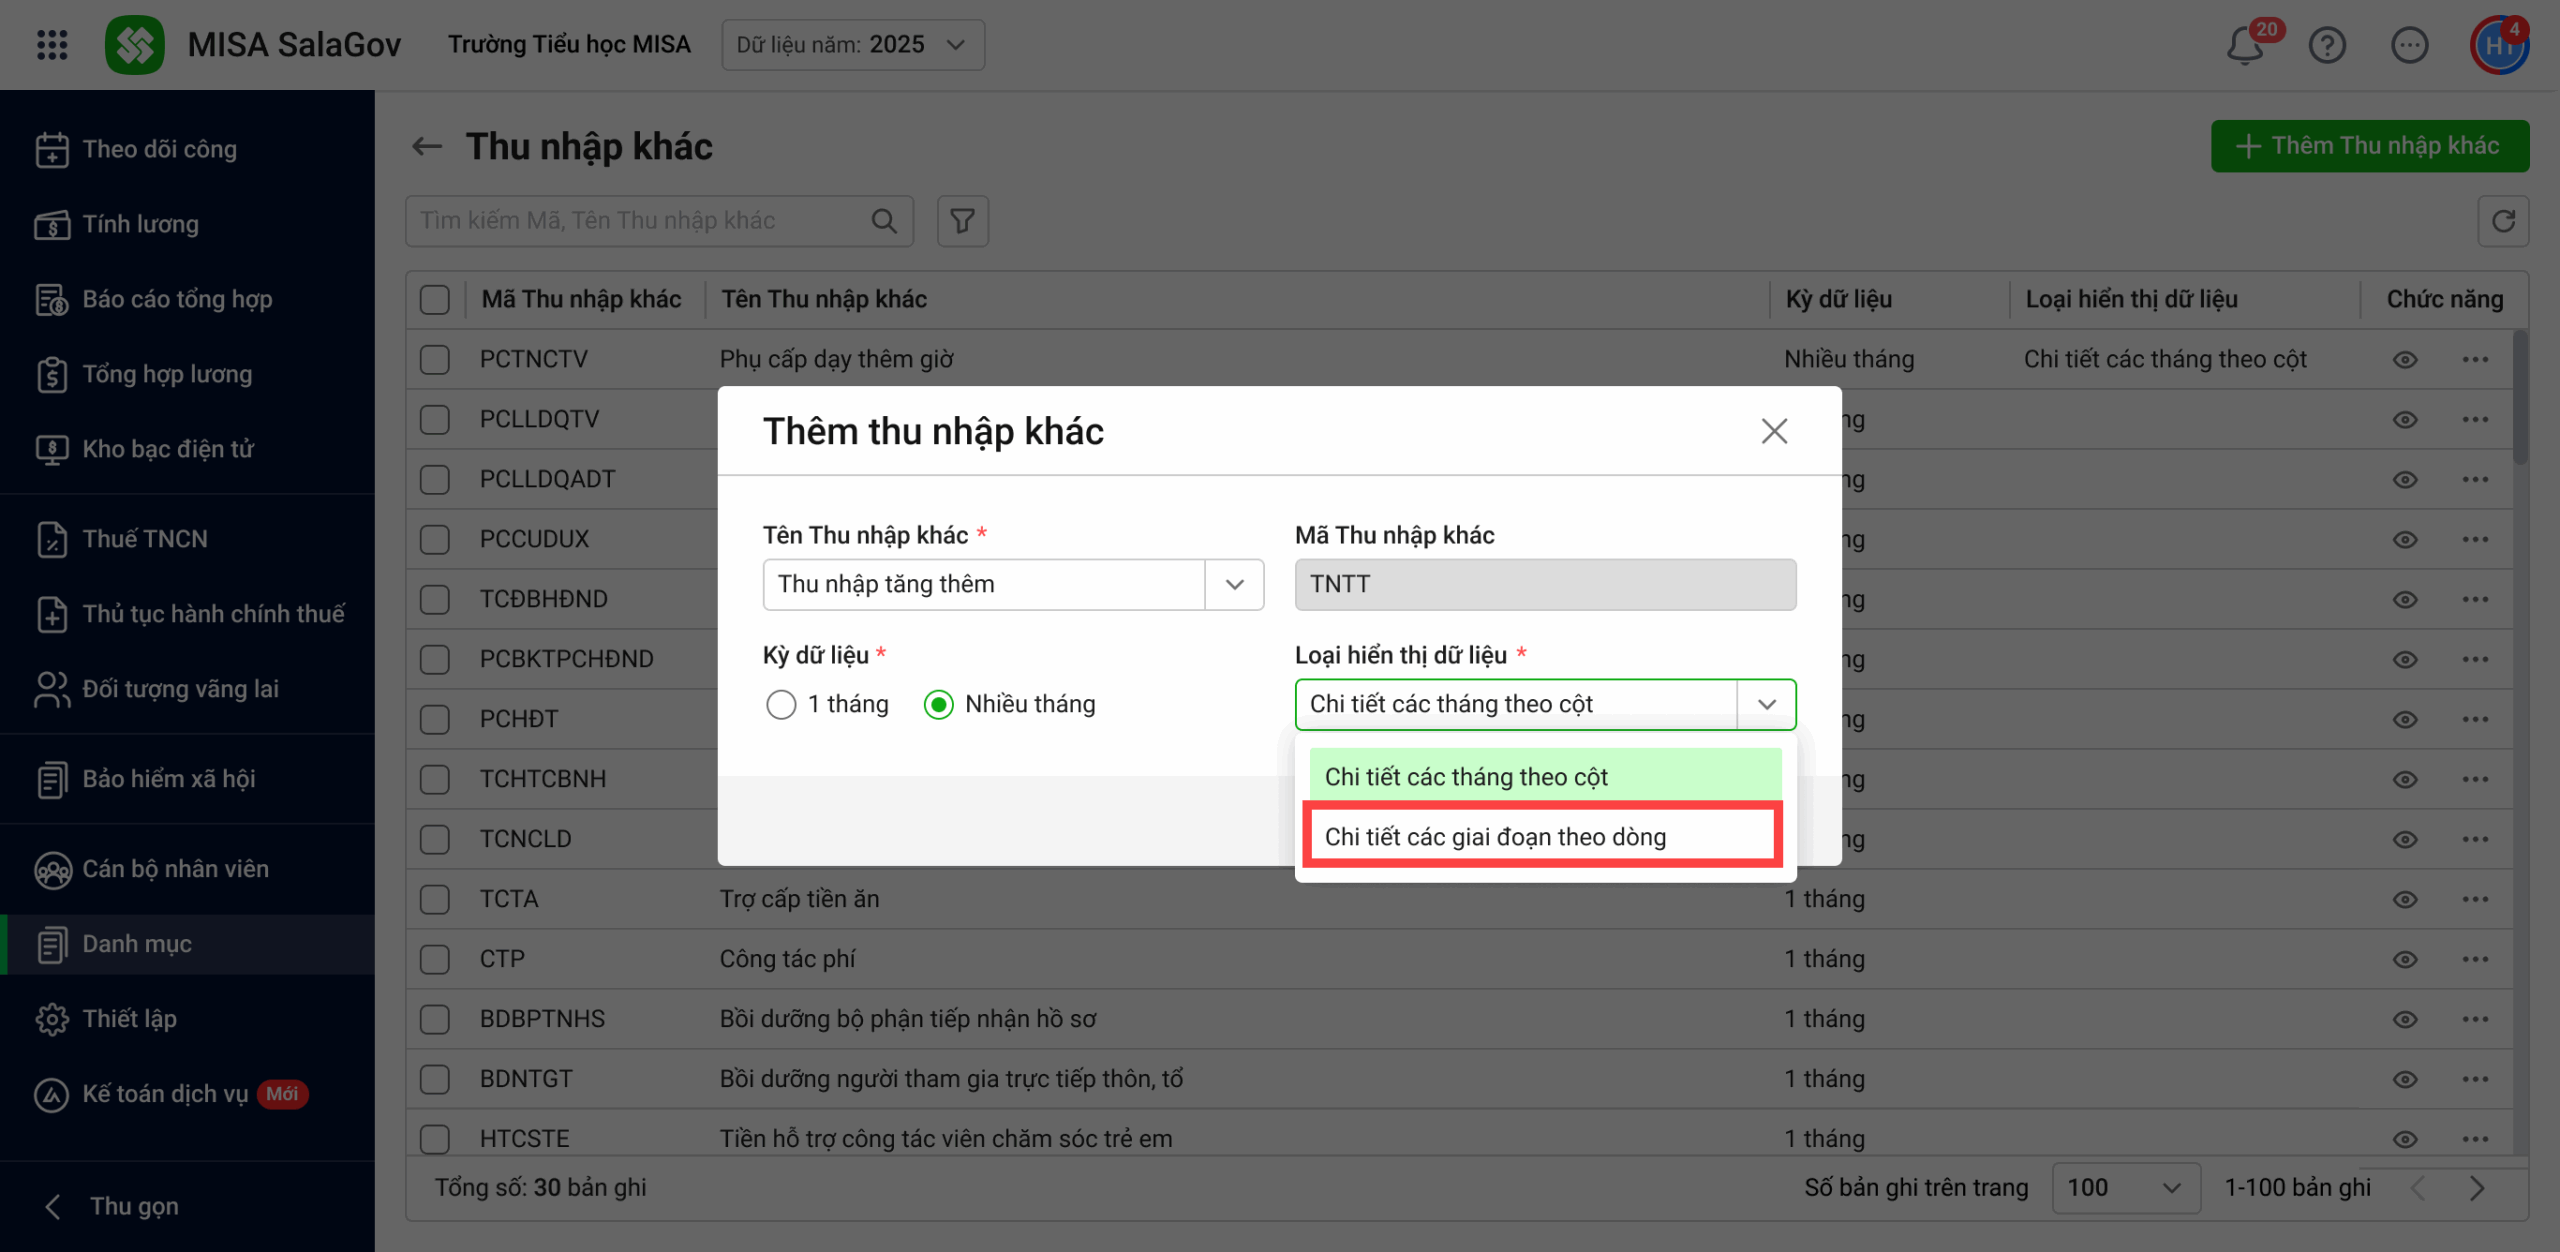Select the 'Nhiều tháng' radio option
The width and height of the screenshot is (2560, 1252).
(939, 705)
